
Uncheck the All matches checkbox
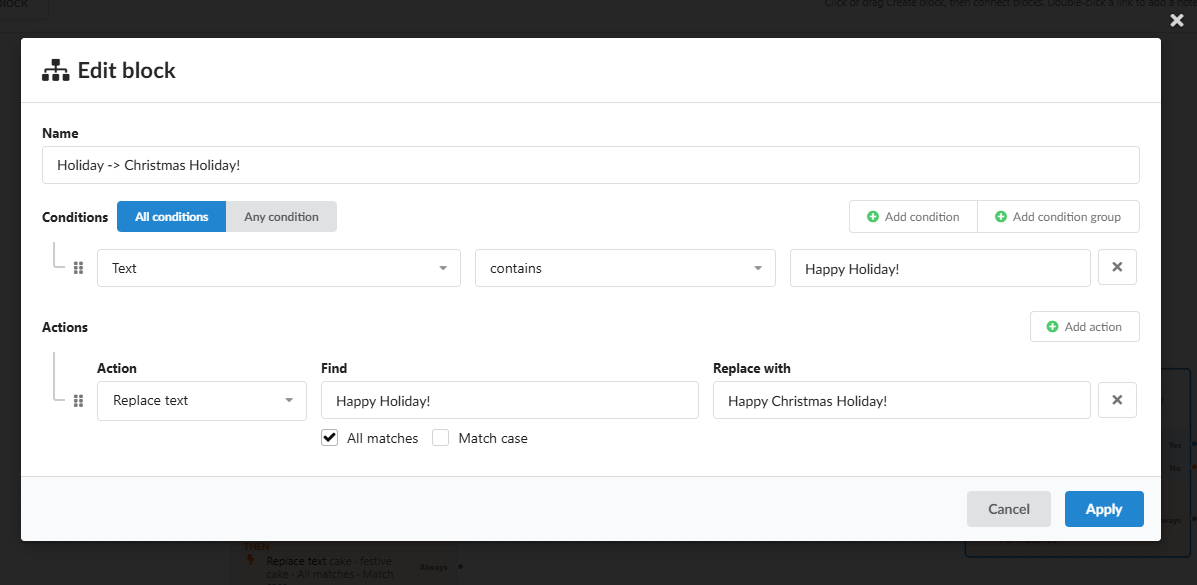[329, 438]
